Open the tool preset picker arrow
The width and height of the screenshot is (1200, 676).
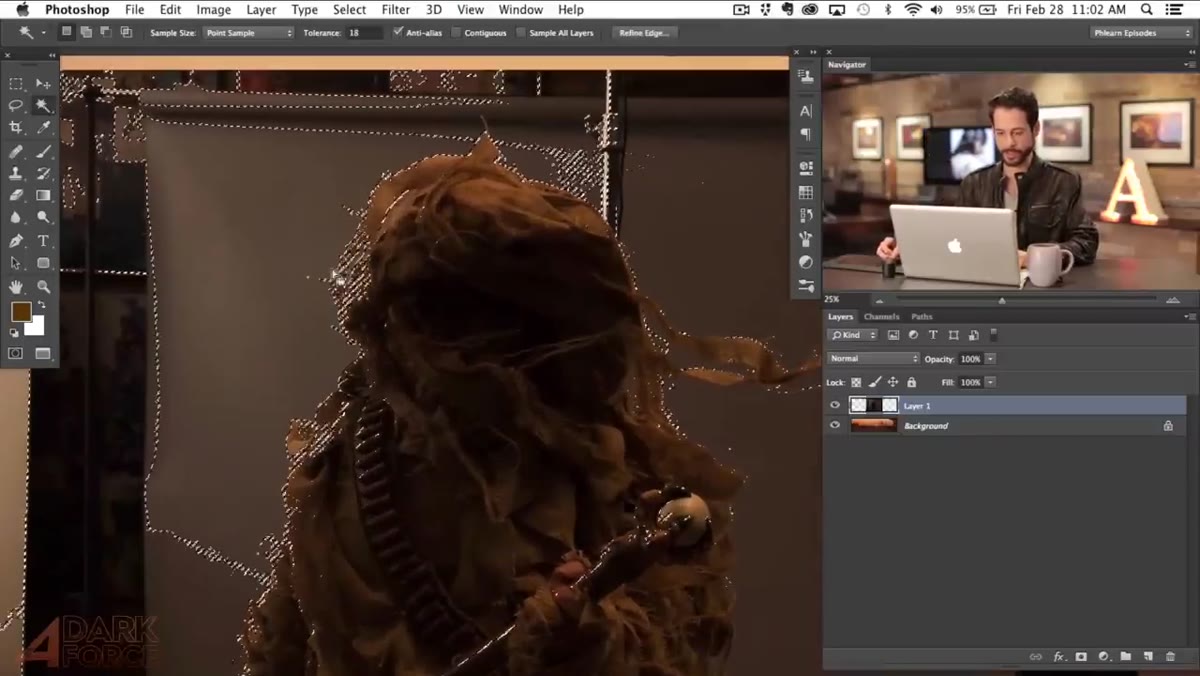43,33
